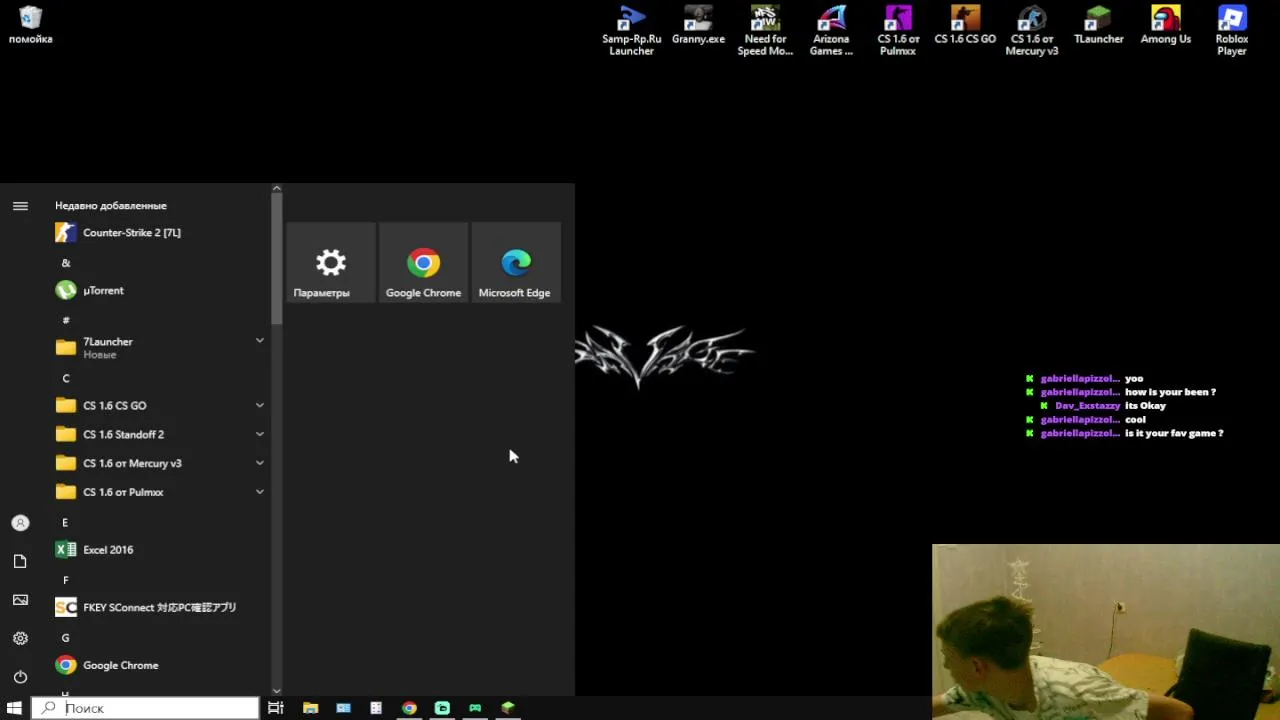Viewport: 1280px width, 720px height.
Task: Launch Google Chrome from the app list
Action: click(160, 666)
